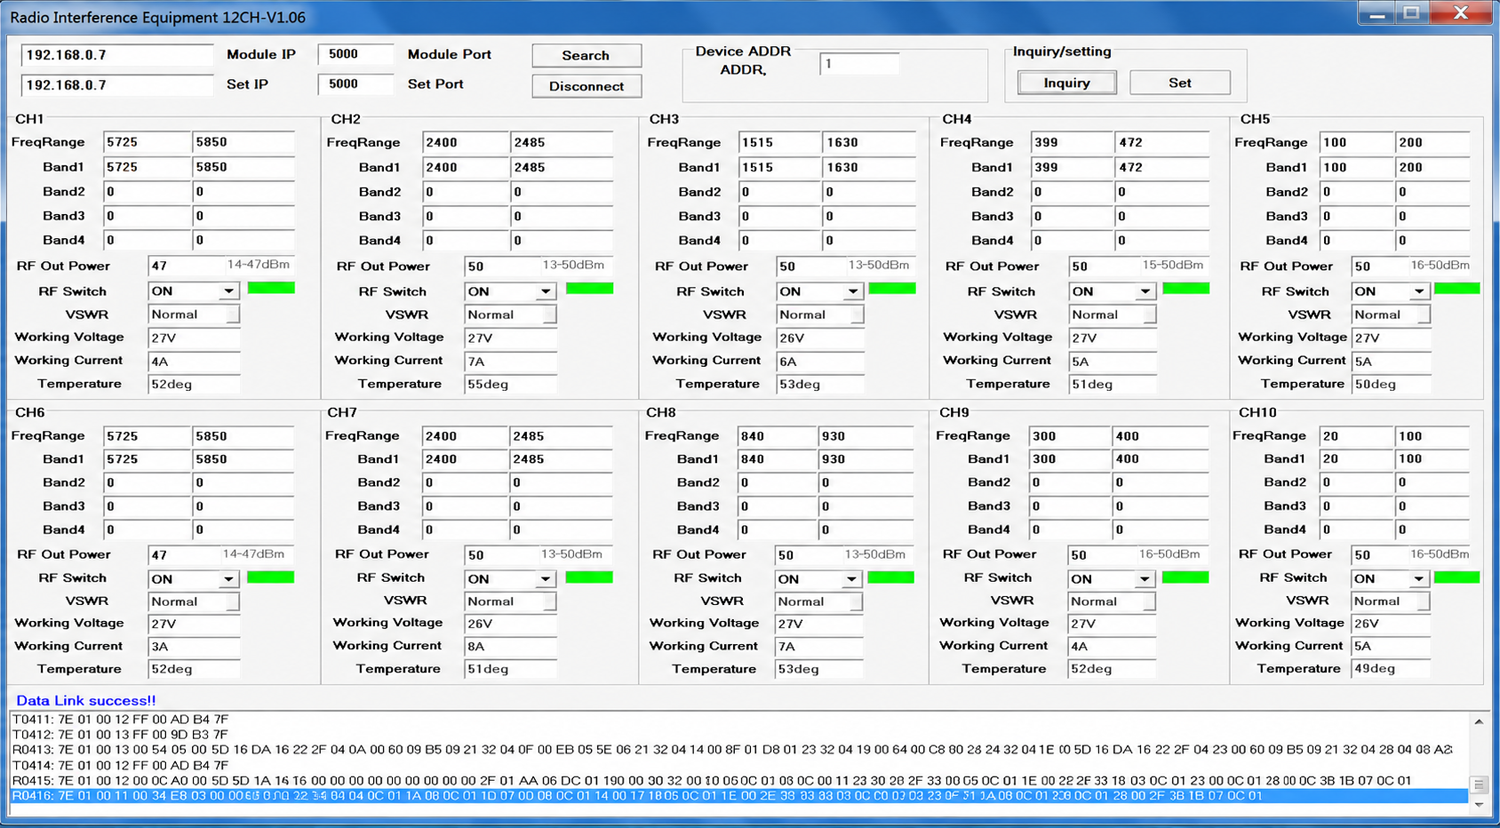The image size is (1500, 828).
Task: Click the Data Link success status text
Action: point(86,700)
